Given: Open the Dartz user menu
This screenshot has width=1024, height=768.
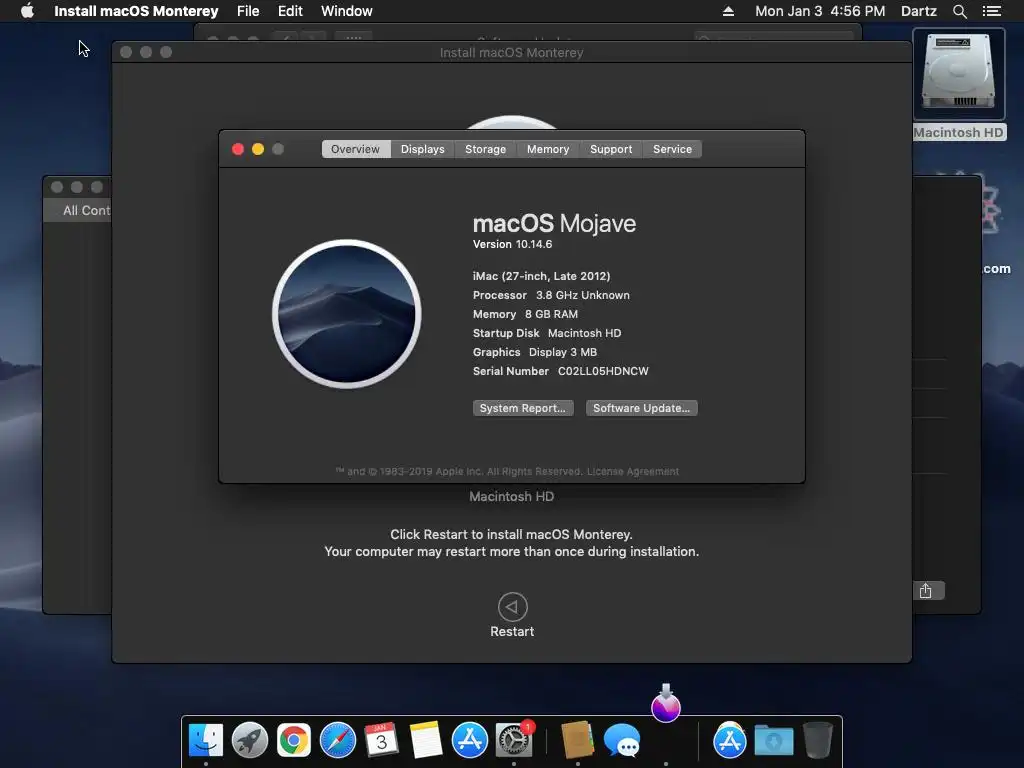Looking at the screenshot, I should click(x=919, y=11).
